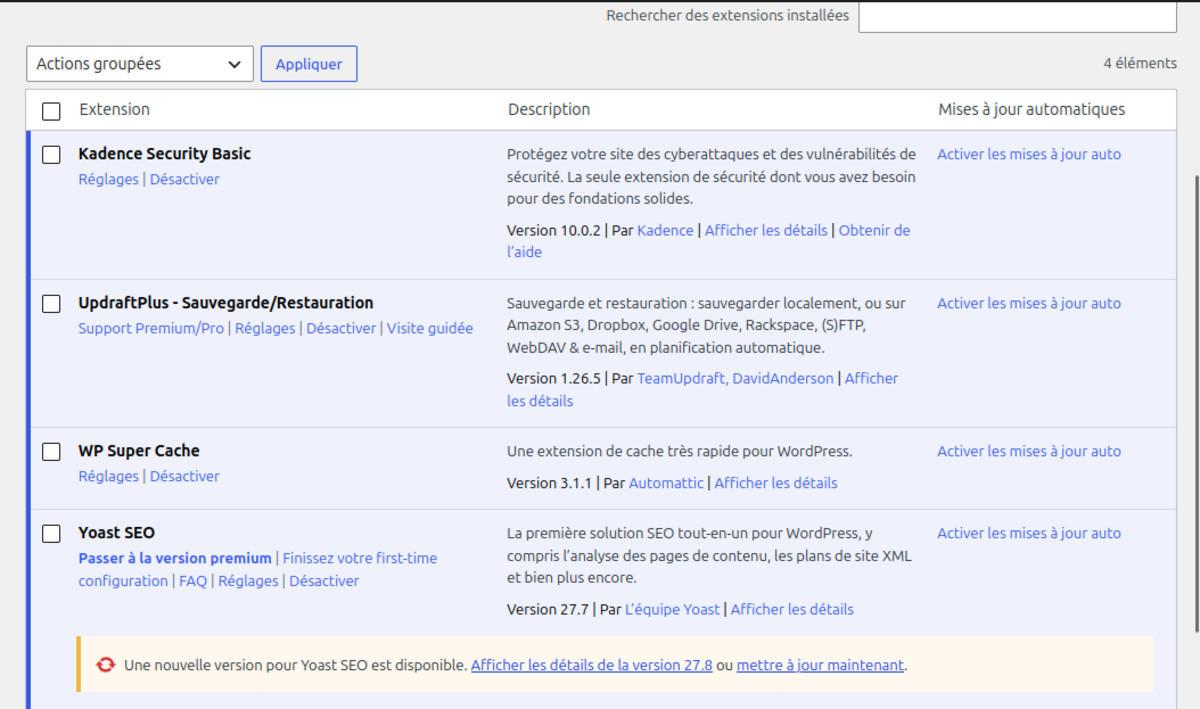This screenshot has width=1200, height=709.
Task: Click Obtenir de l'aide link
Action: click(x=708, y=241)
